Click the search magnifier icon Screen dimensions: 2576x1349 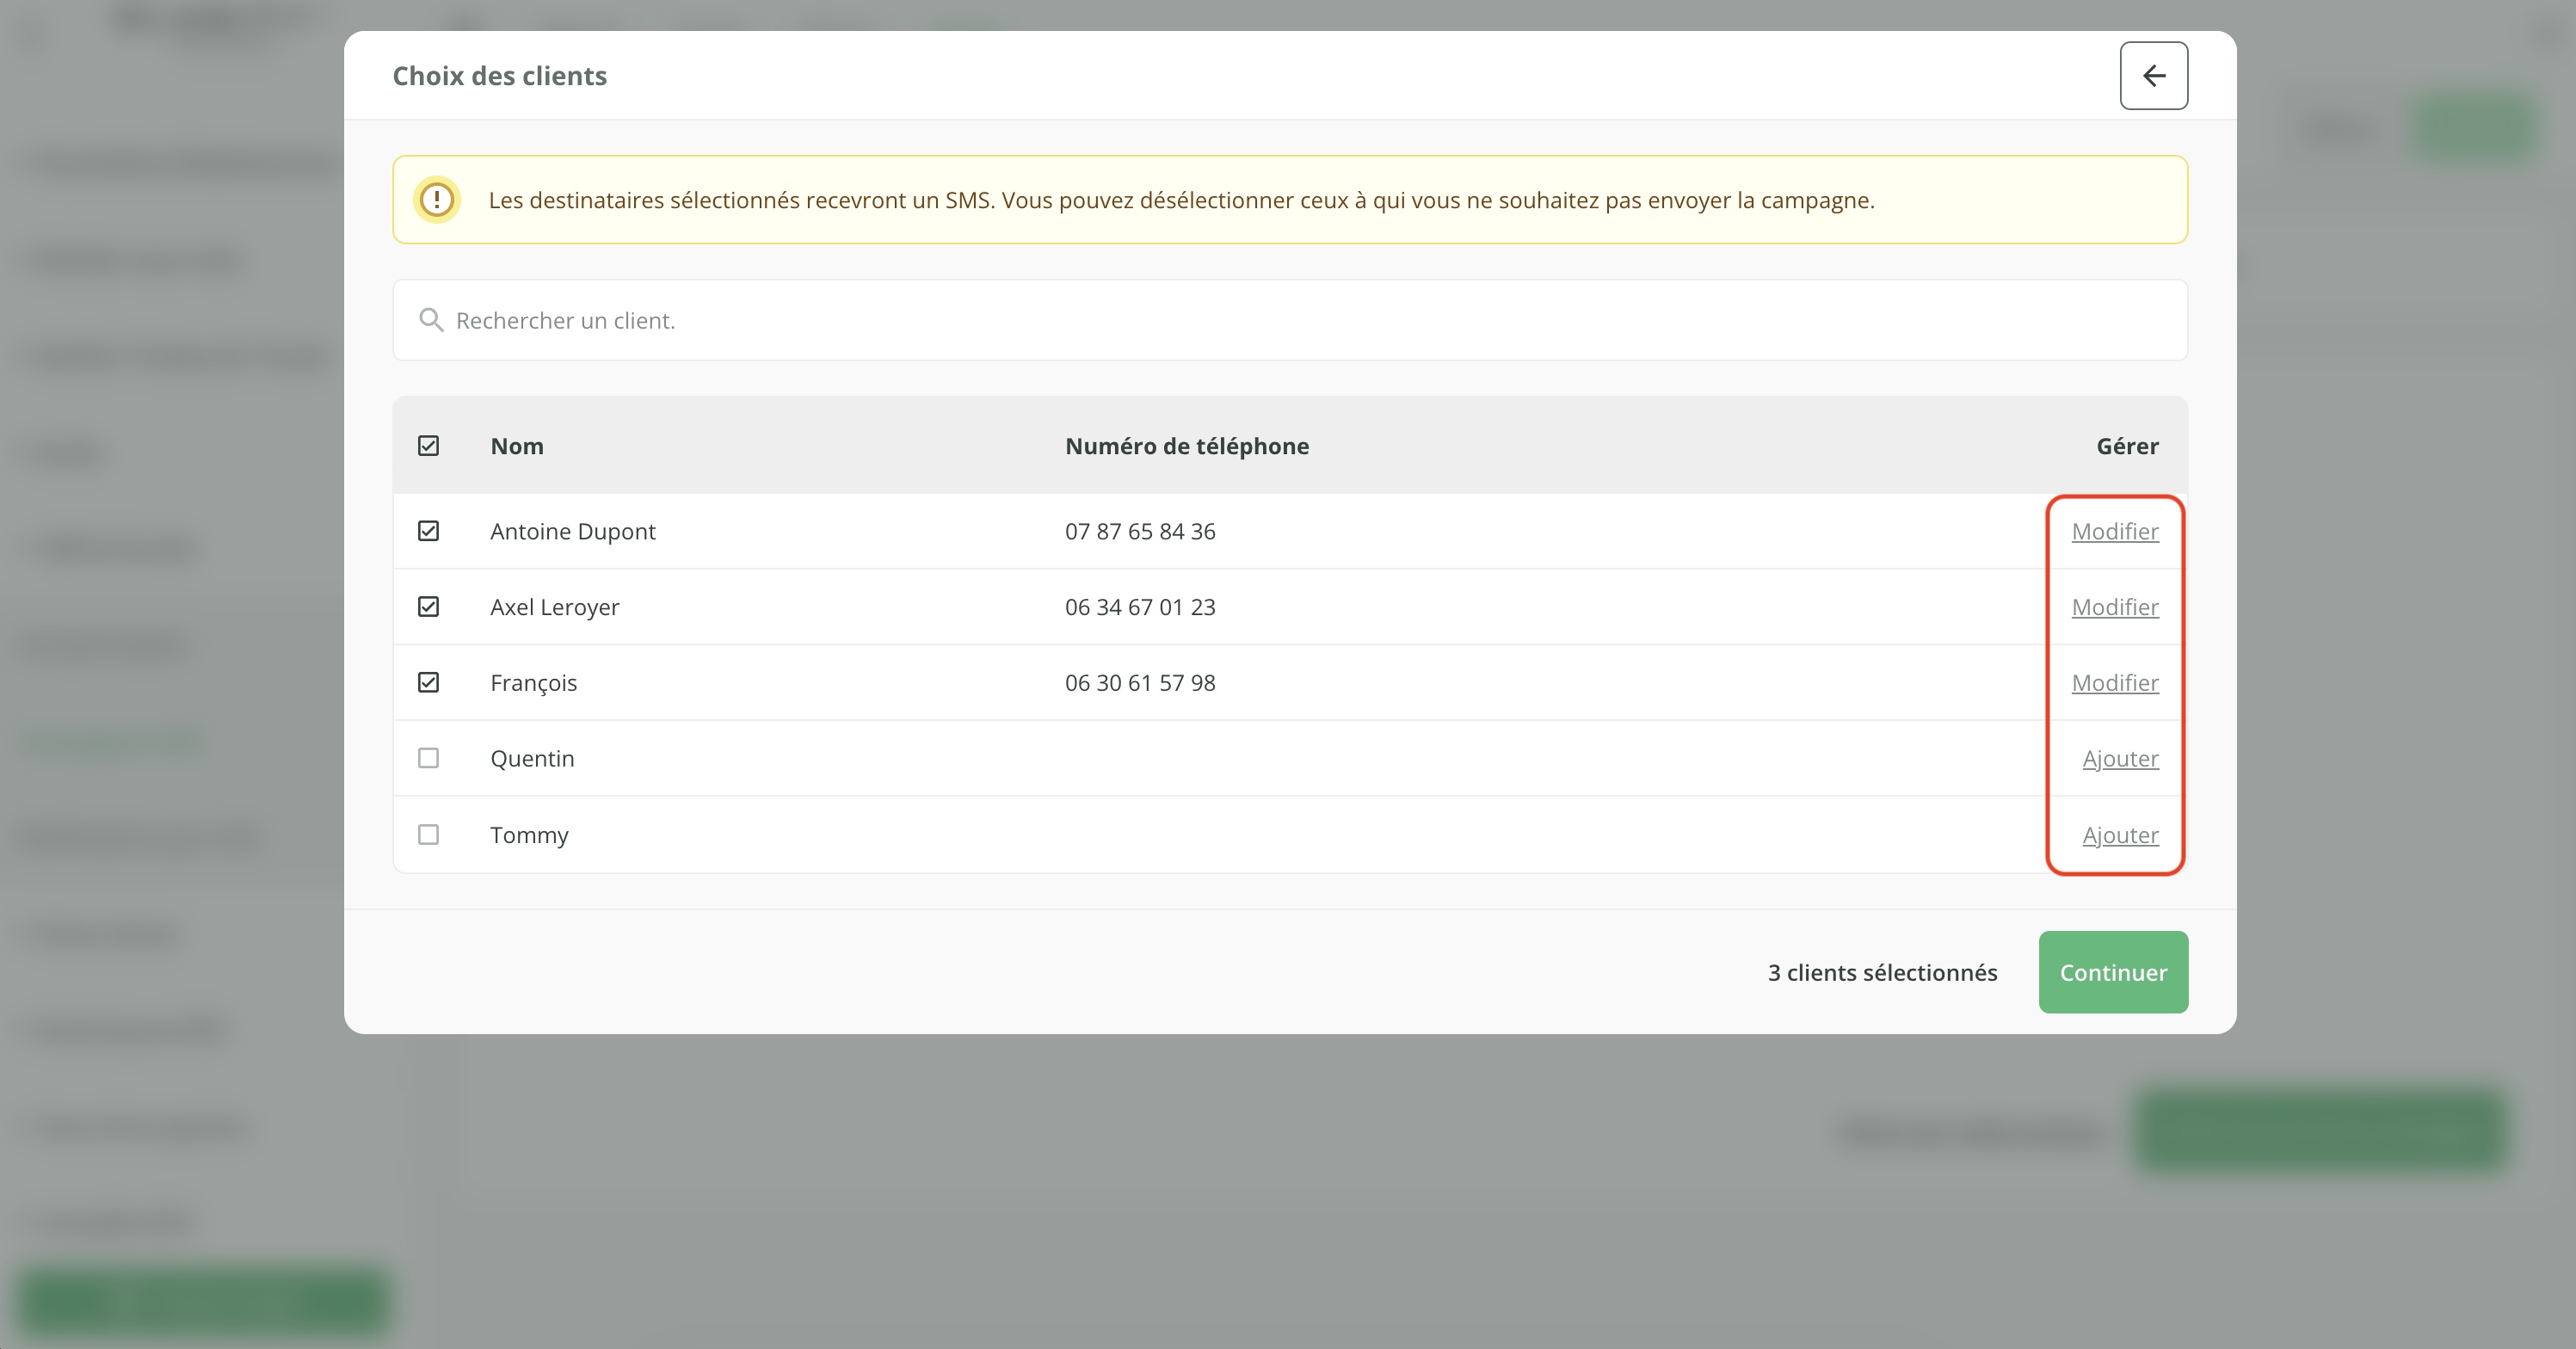pos(431,320)
